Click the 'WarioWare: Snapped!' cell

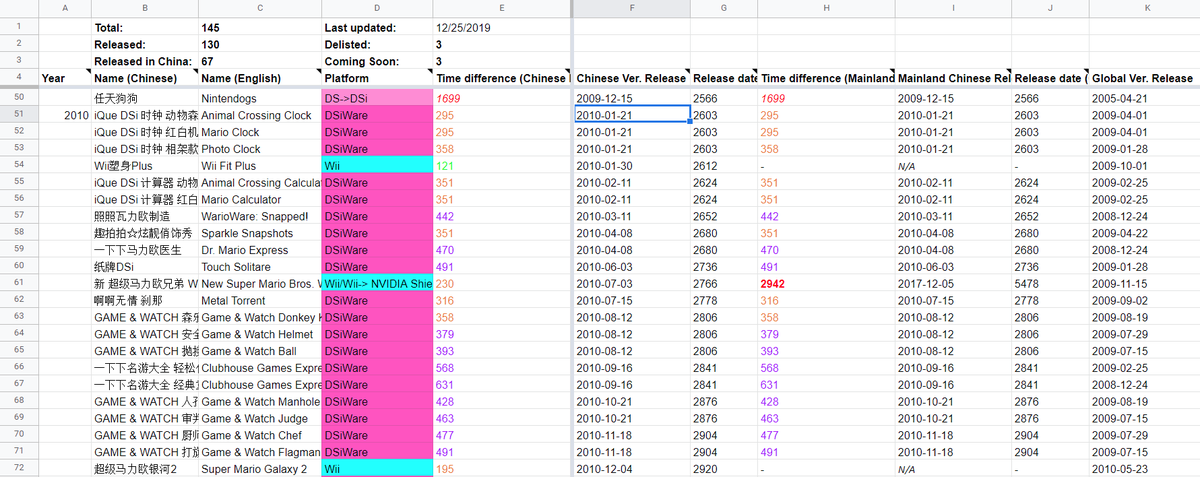coord(260,216)
